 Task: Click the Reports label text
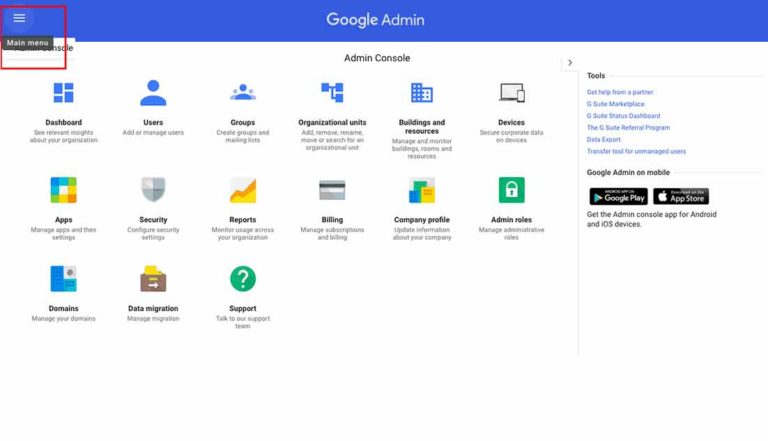243,220
